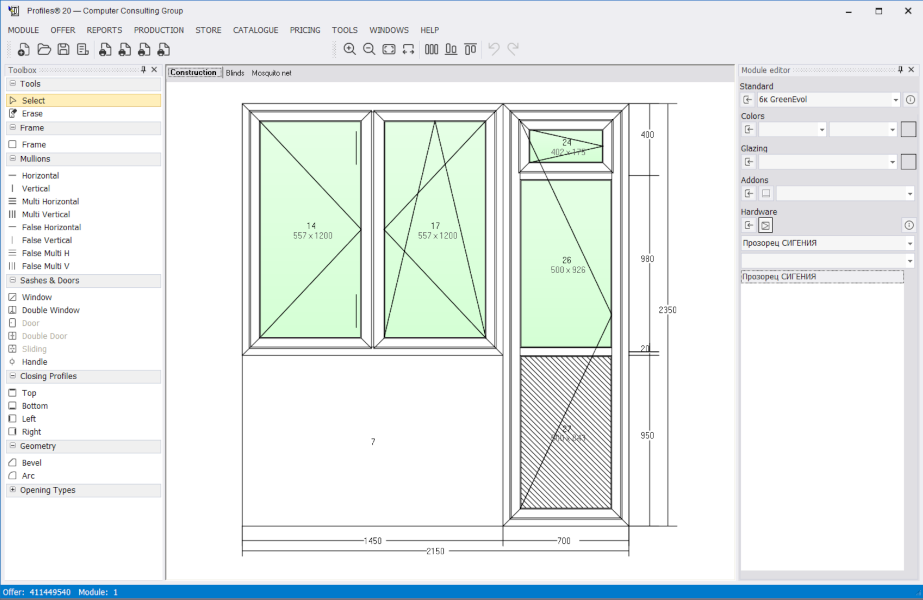923x600 pixels.
Task: Undo the last action
Action: pos(494,49)
